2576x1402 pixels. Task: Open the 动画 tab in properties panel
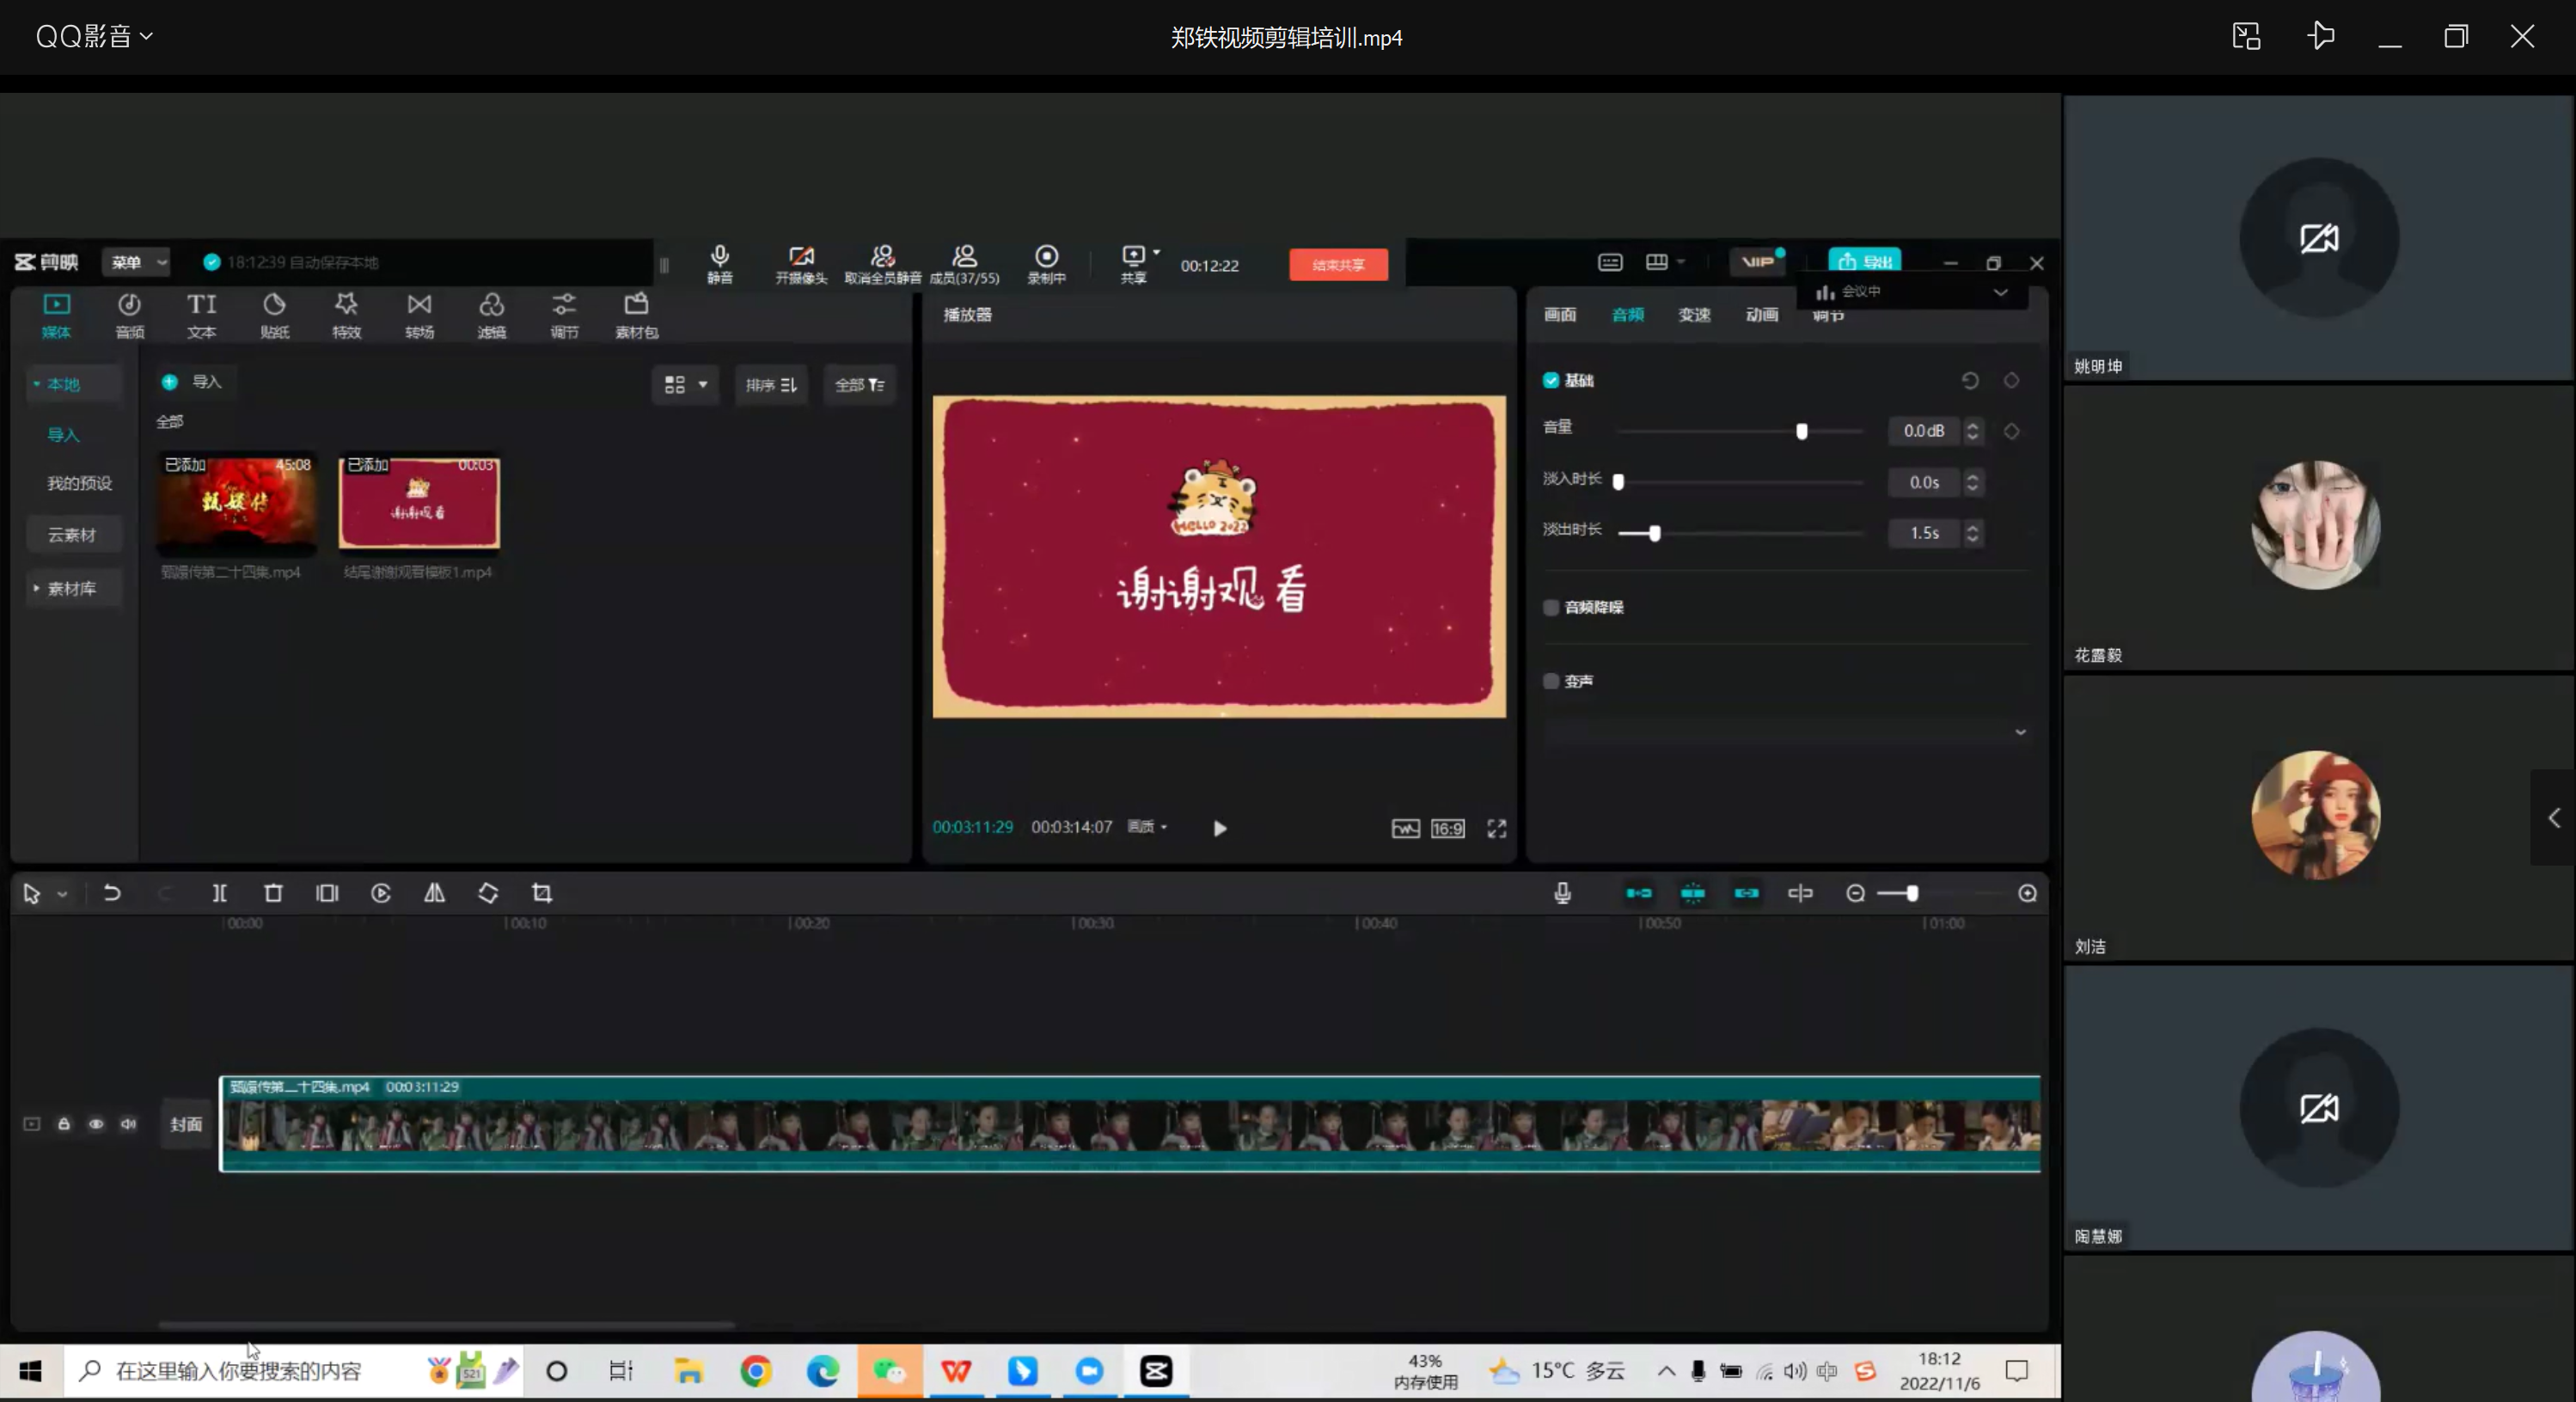1762,315
